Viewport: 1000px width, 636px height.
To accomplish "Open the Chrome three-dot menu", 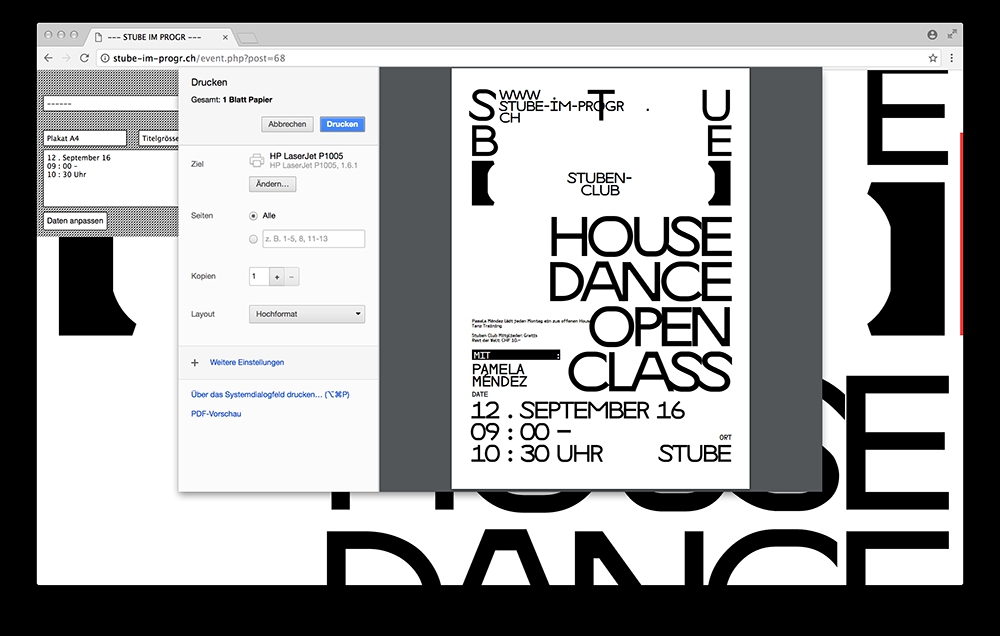I will click(952, 58).
